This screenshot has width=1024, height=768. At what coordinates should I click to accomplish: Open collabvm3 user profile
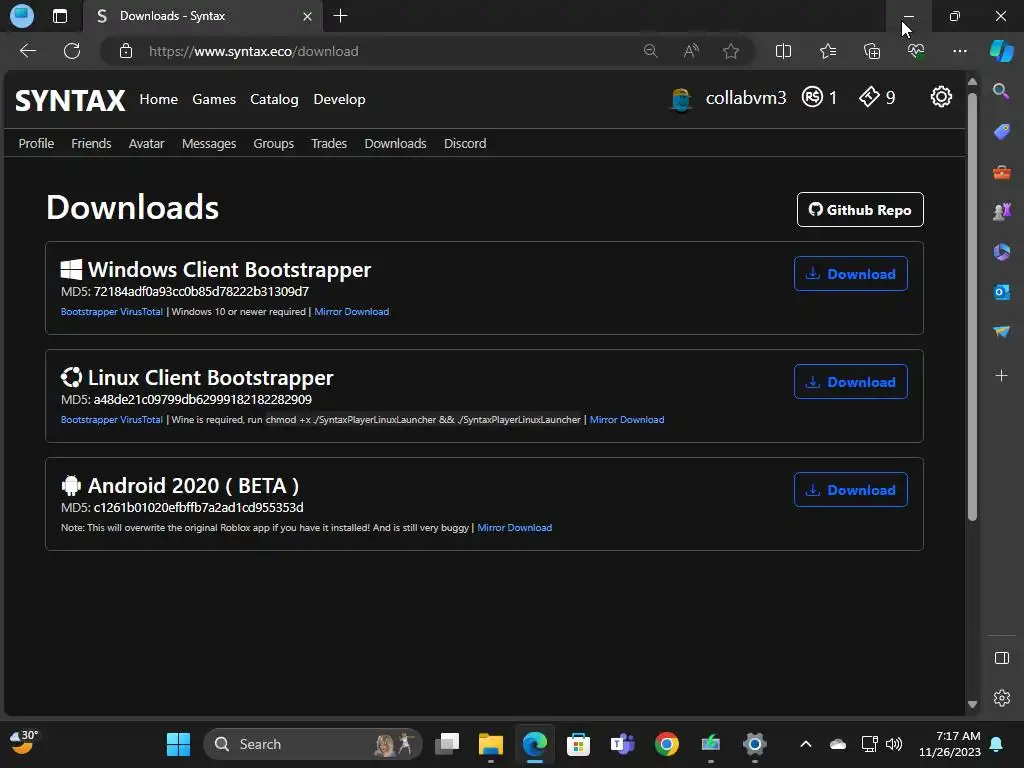pos(746,98)
